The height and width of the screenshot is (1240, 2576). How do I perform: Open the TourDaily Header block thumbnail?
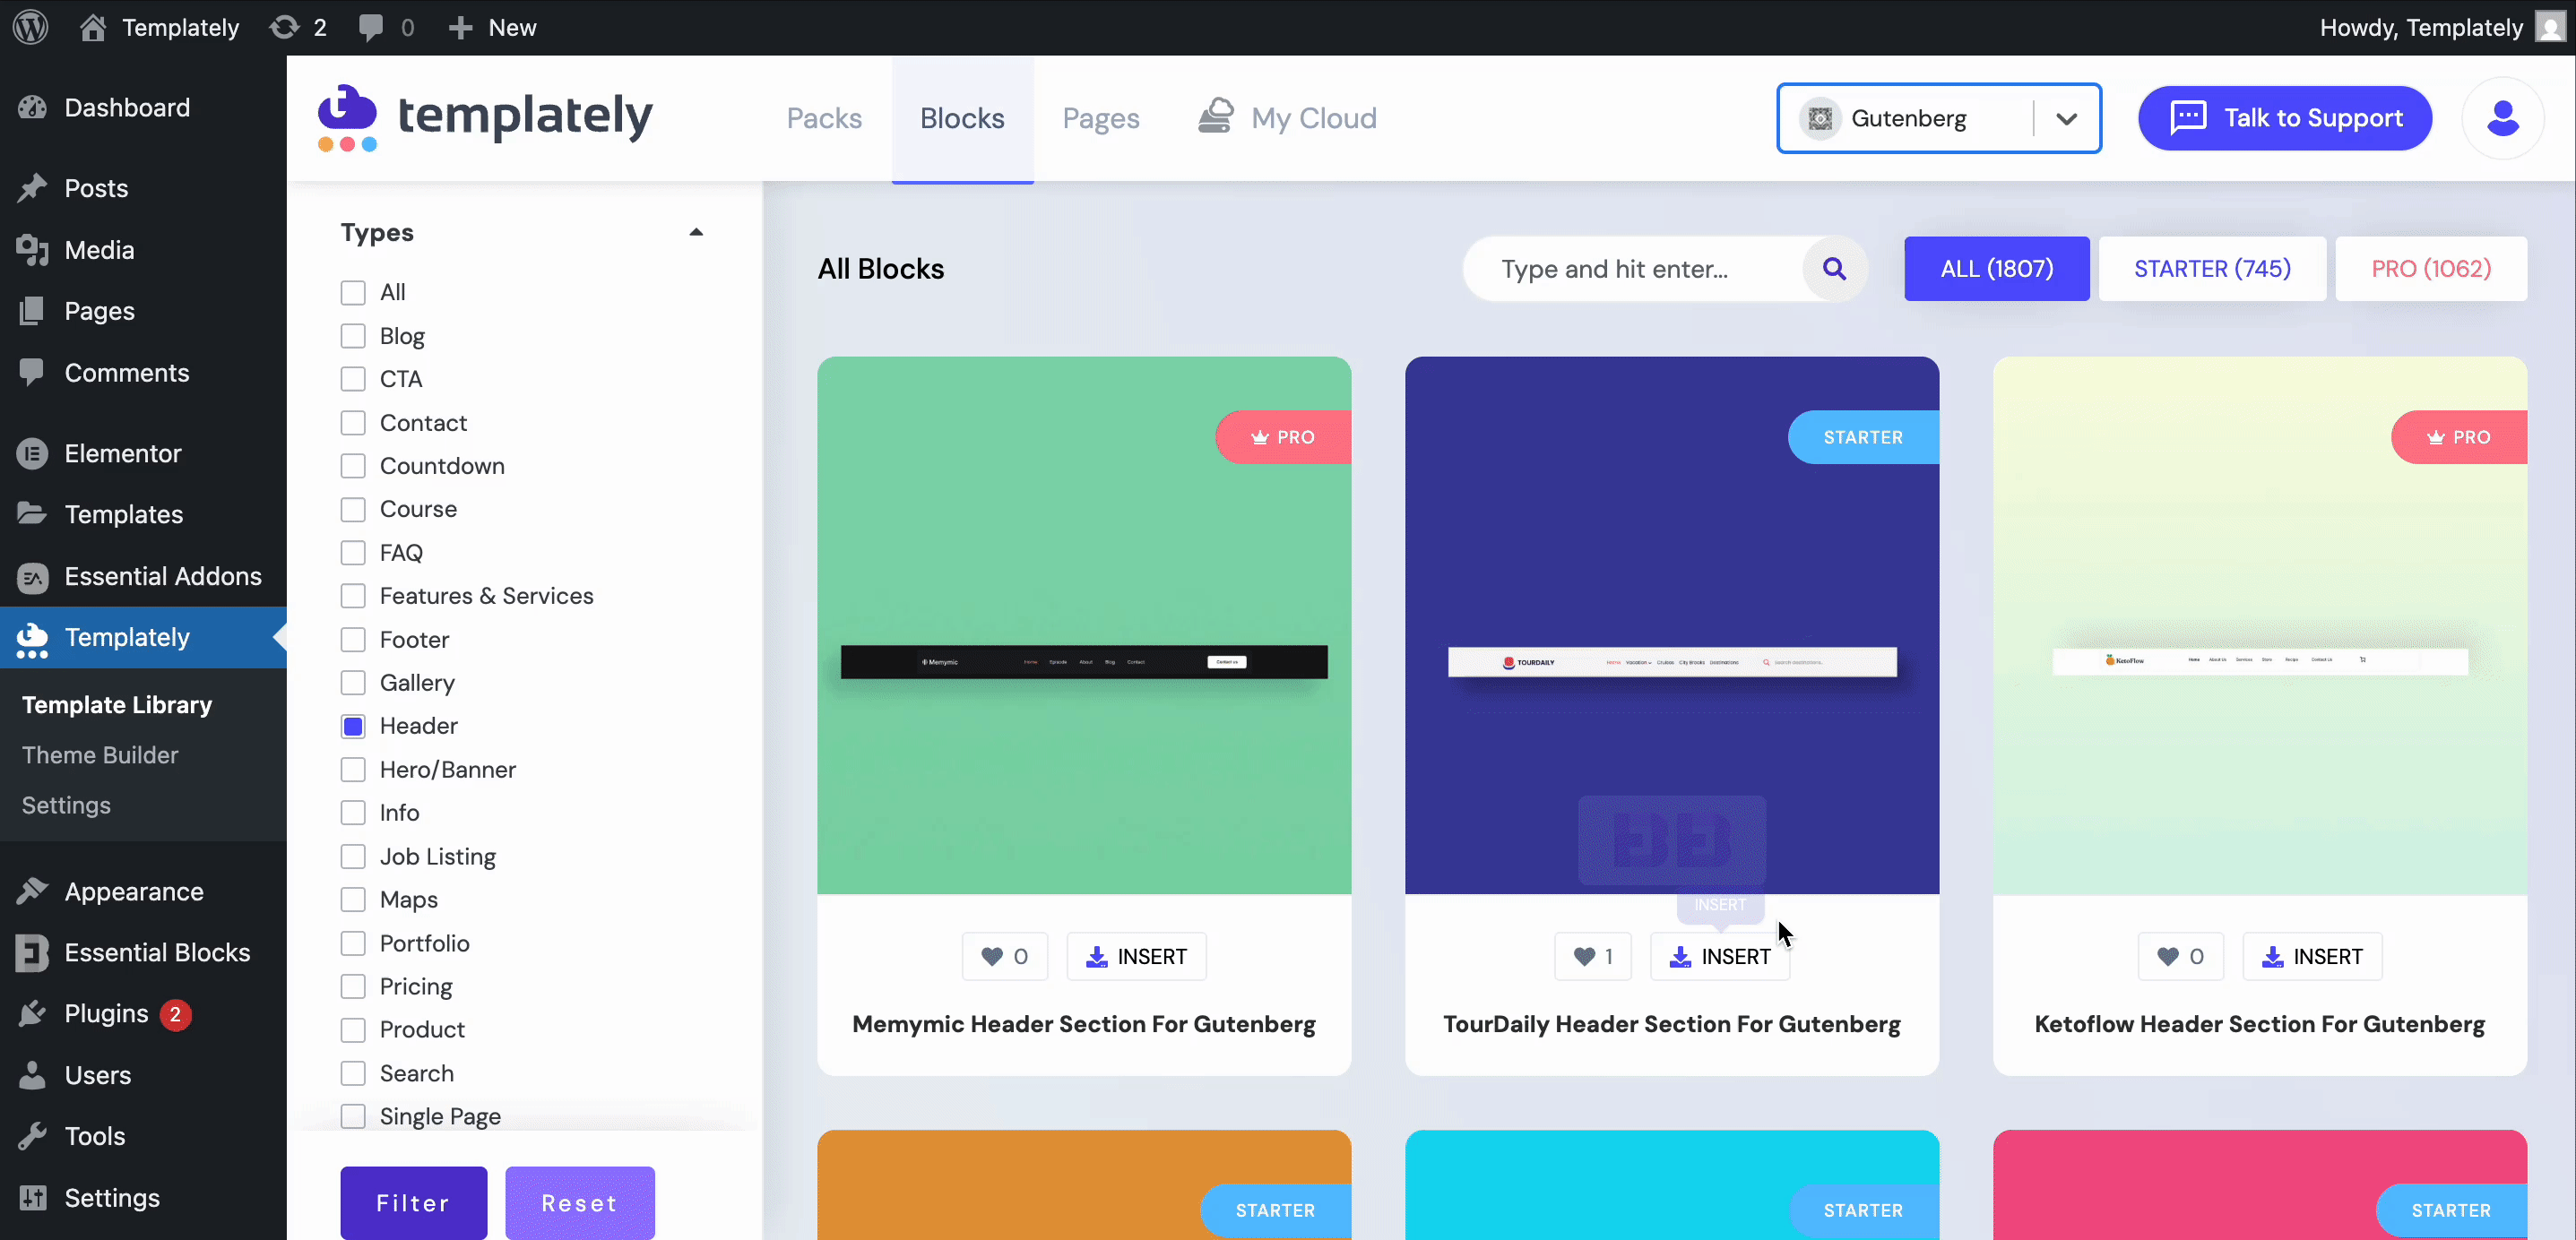coord(1672,625)
